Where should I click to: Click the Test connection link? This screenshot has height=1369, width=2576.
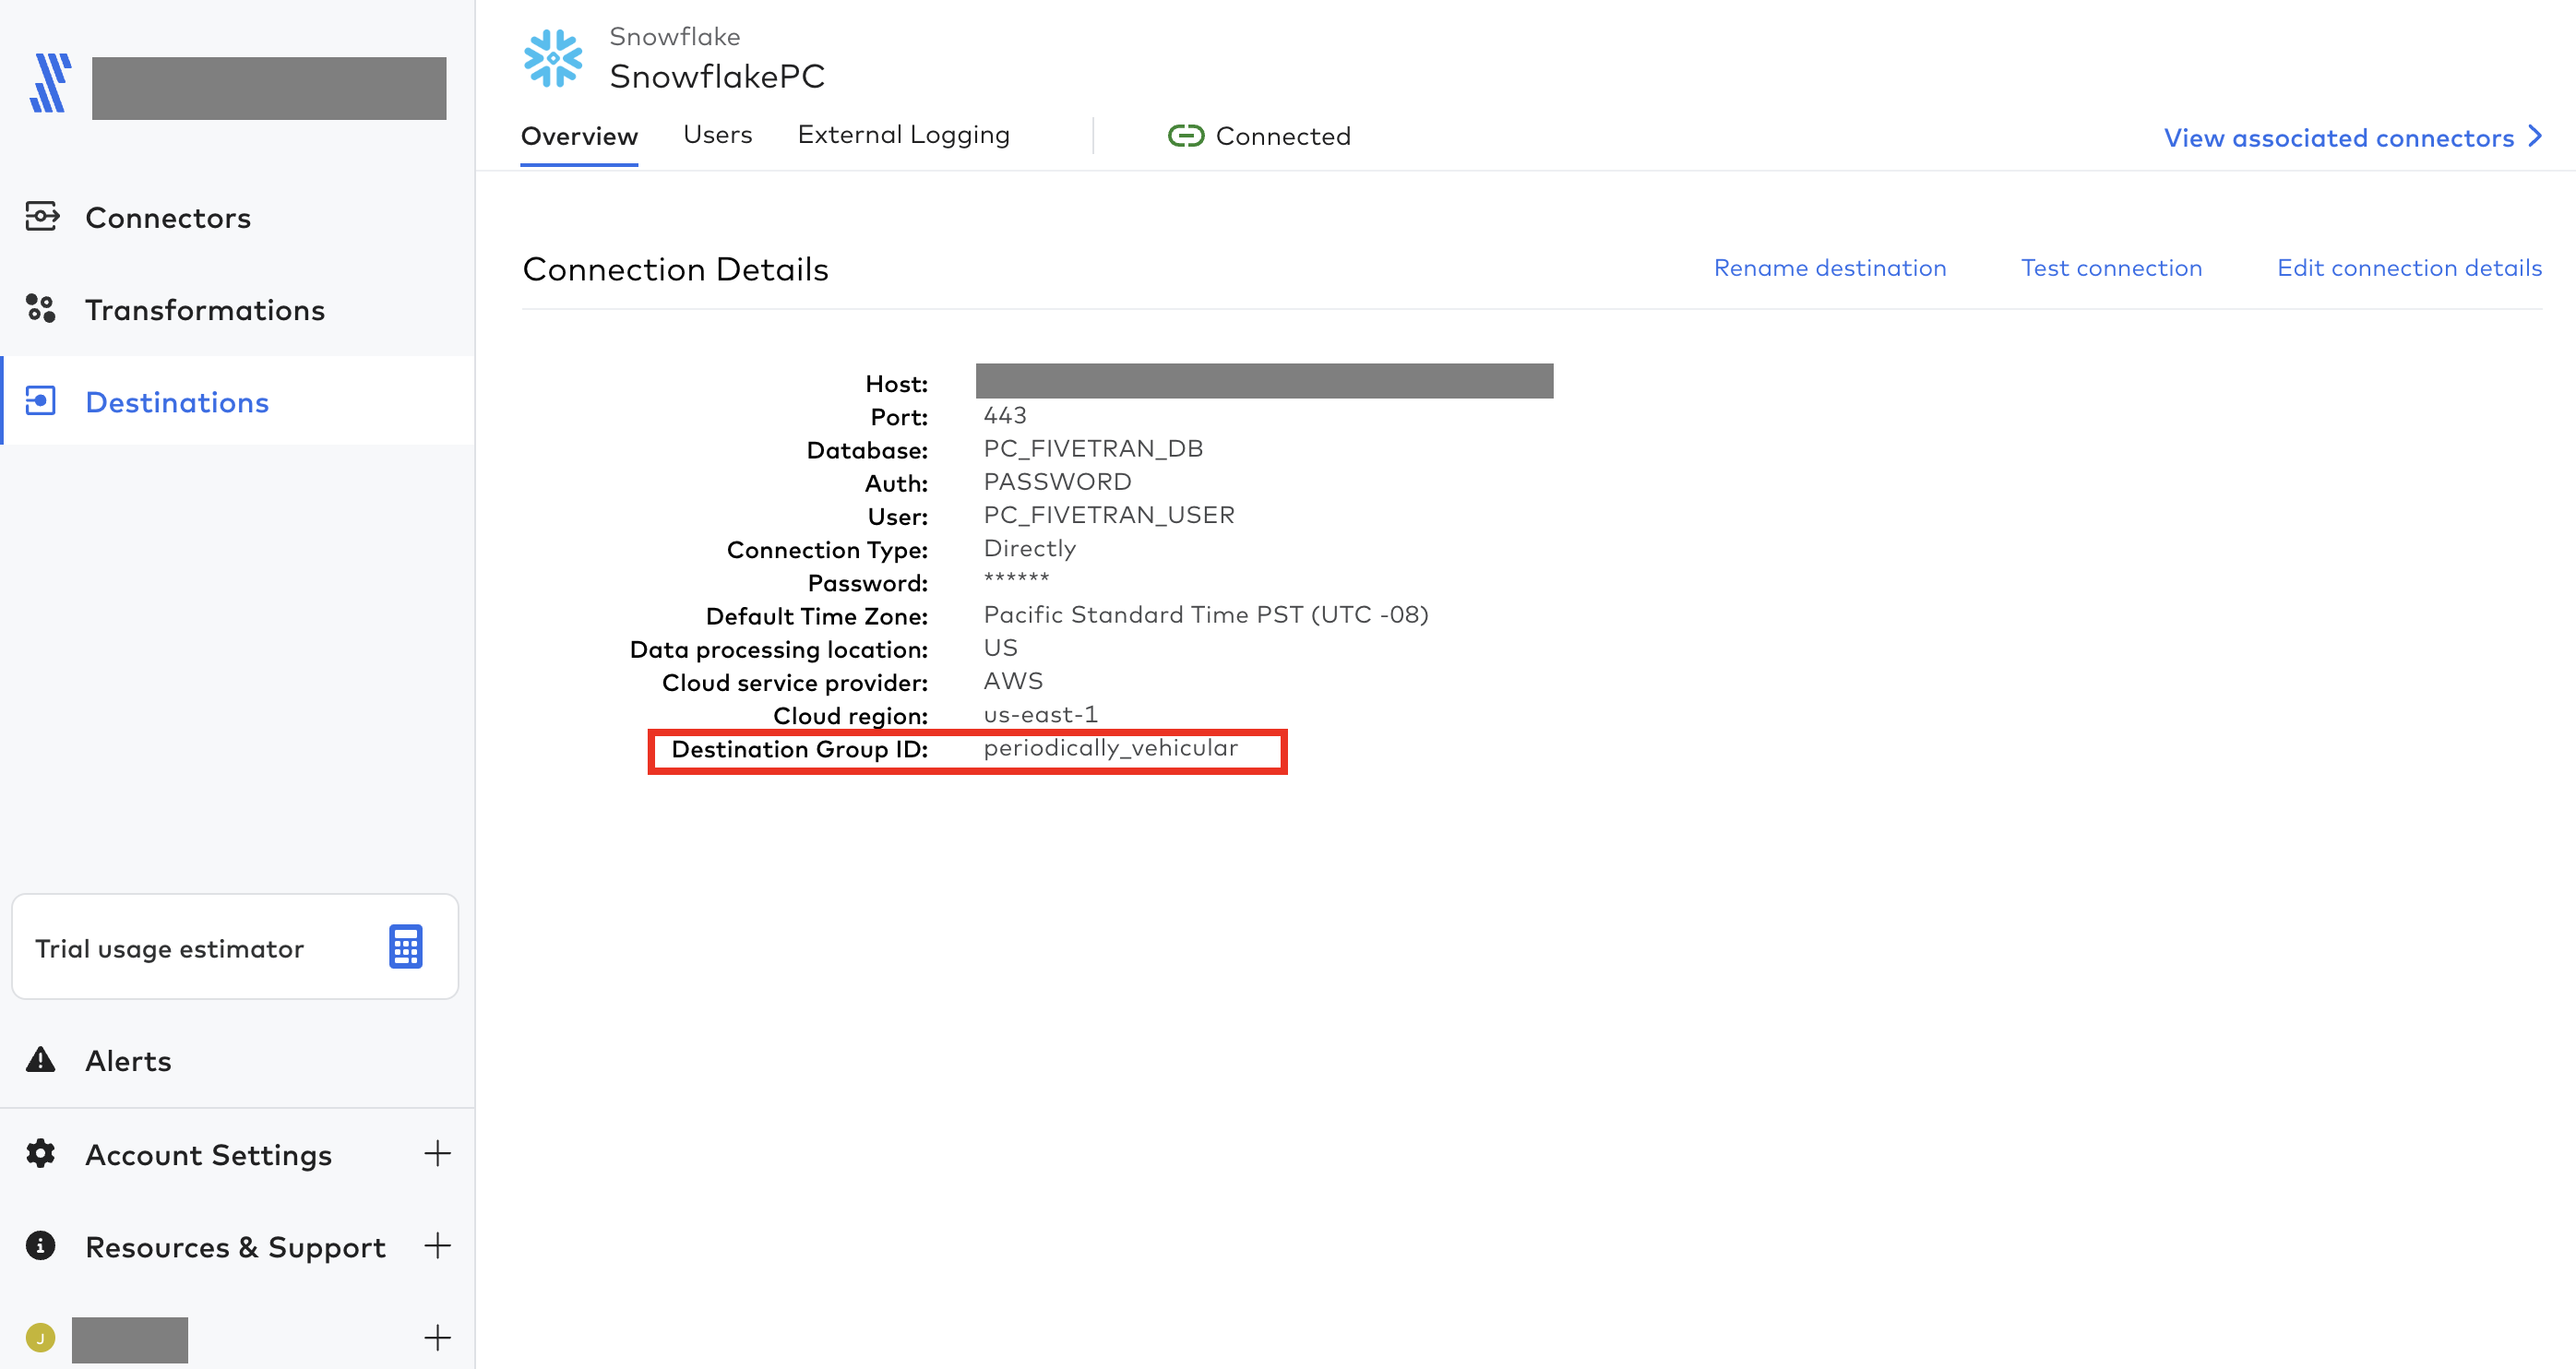tap(2111, 268)
